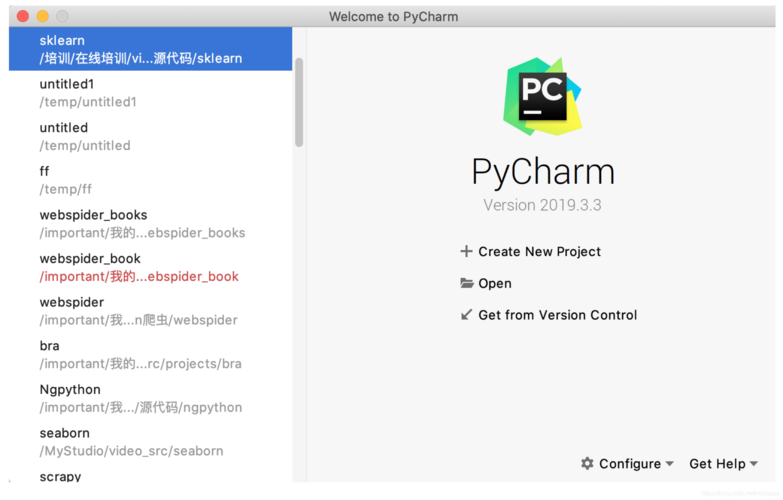This screenshot has height=500, width=783.
Task: Open the Configure menu label
Action: pyautogui.click(x=630, y=464)
